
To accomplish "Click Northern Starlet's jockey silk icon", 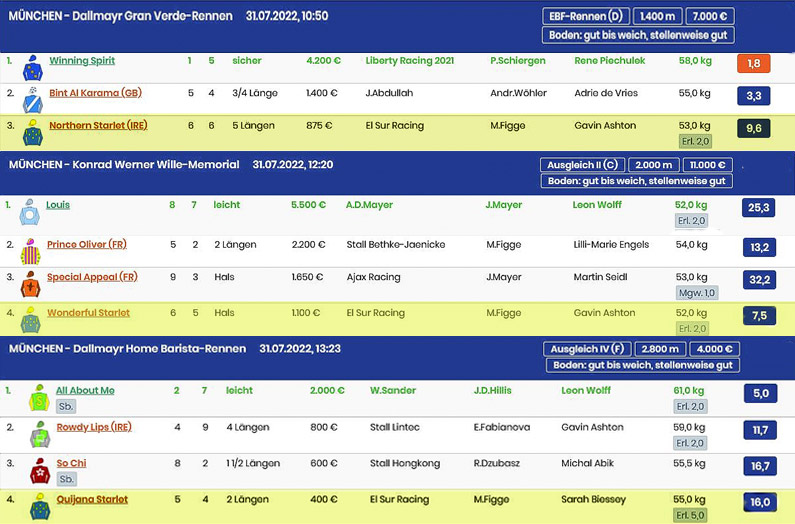I will [33, 133].
